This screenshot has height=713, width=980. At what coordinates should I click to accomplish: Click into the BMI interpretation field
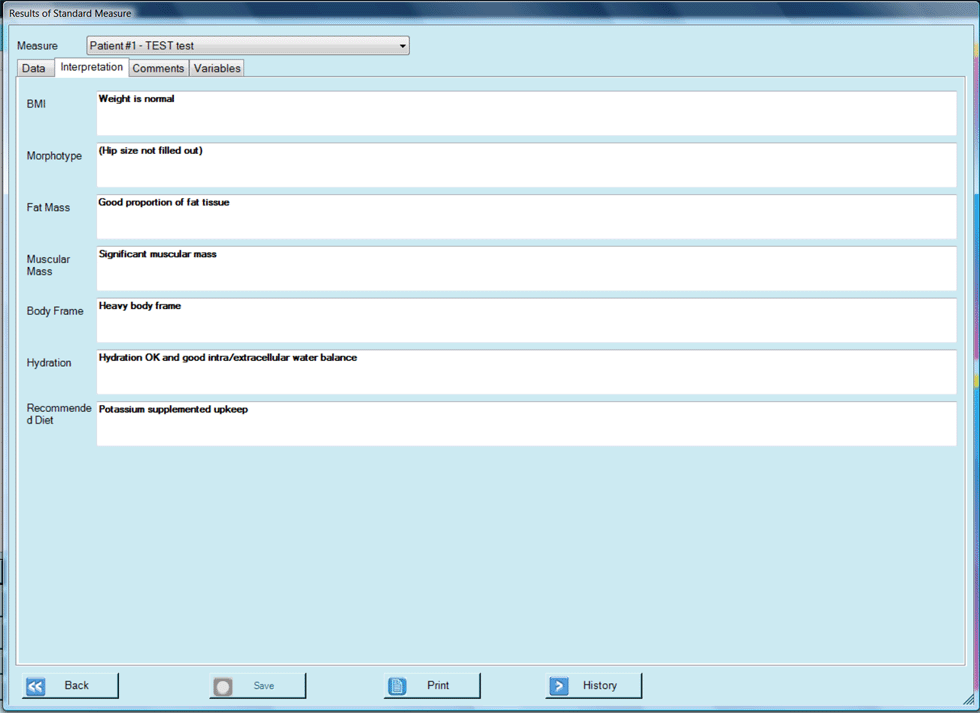coord(526,113)
